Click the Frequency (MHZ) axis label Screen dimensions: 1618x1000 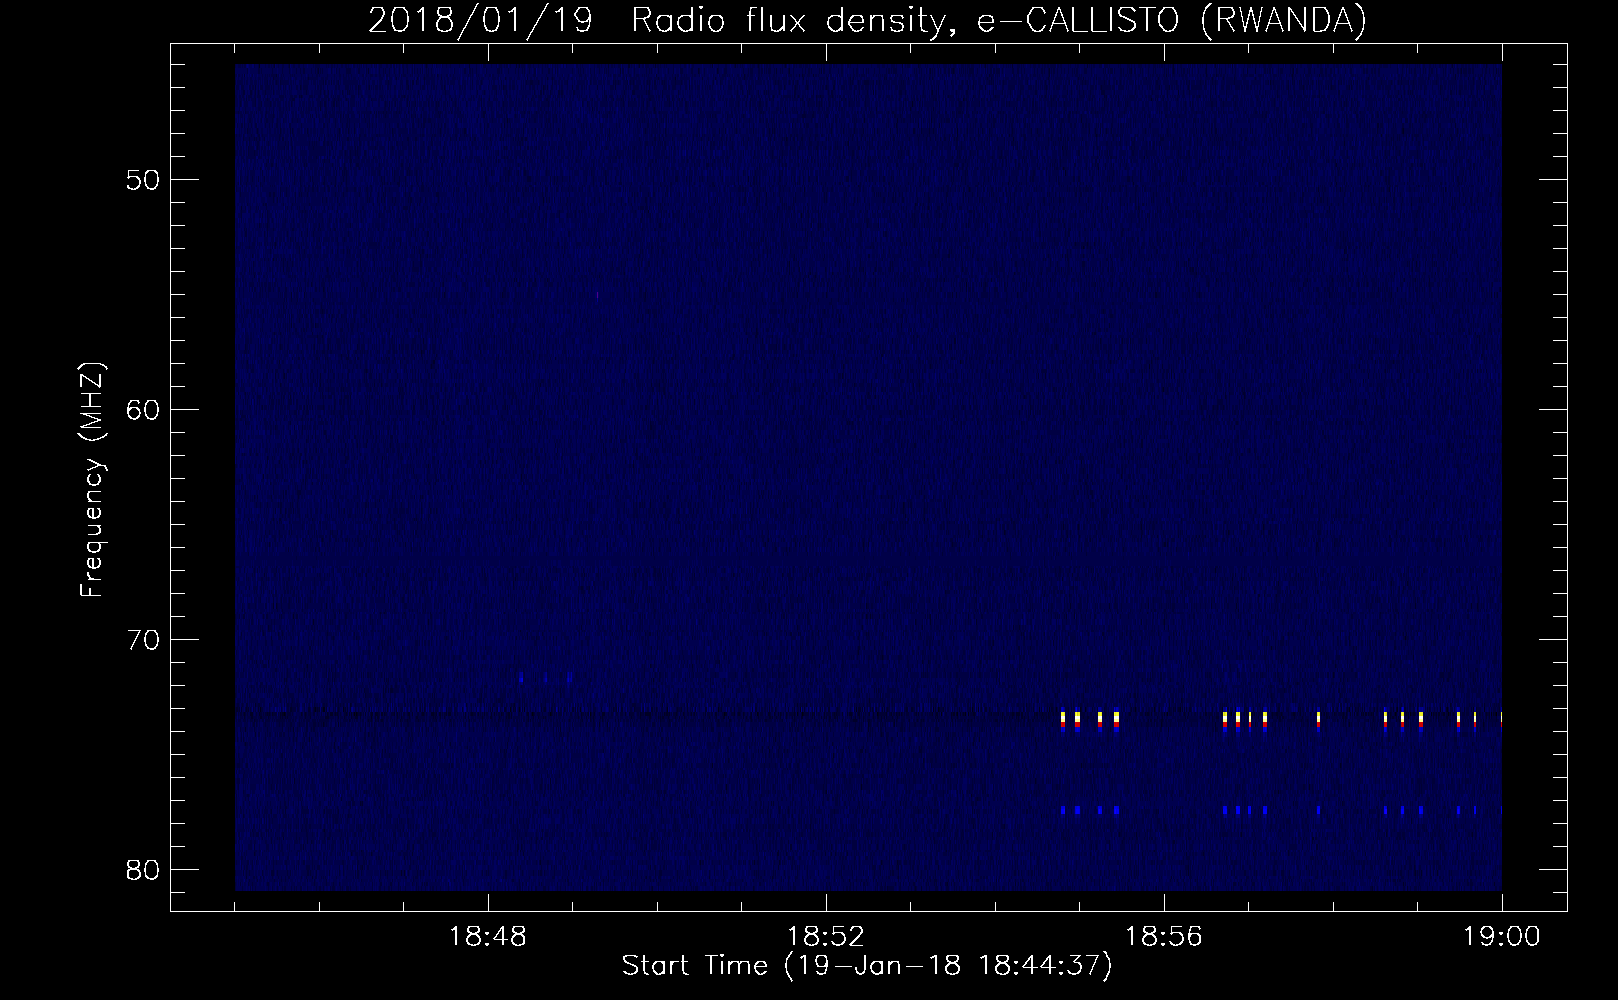coord(92,480)
